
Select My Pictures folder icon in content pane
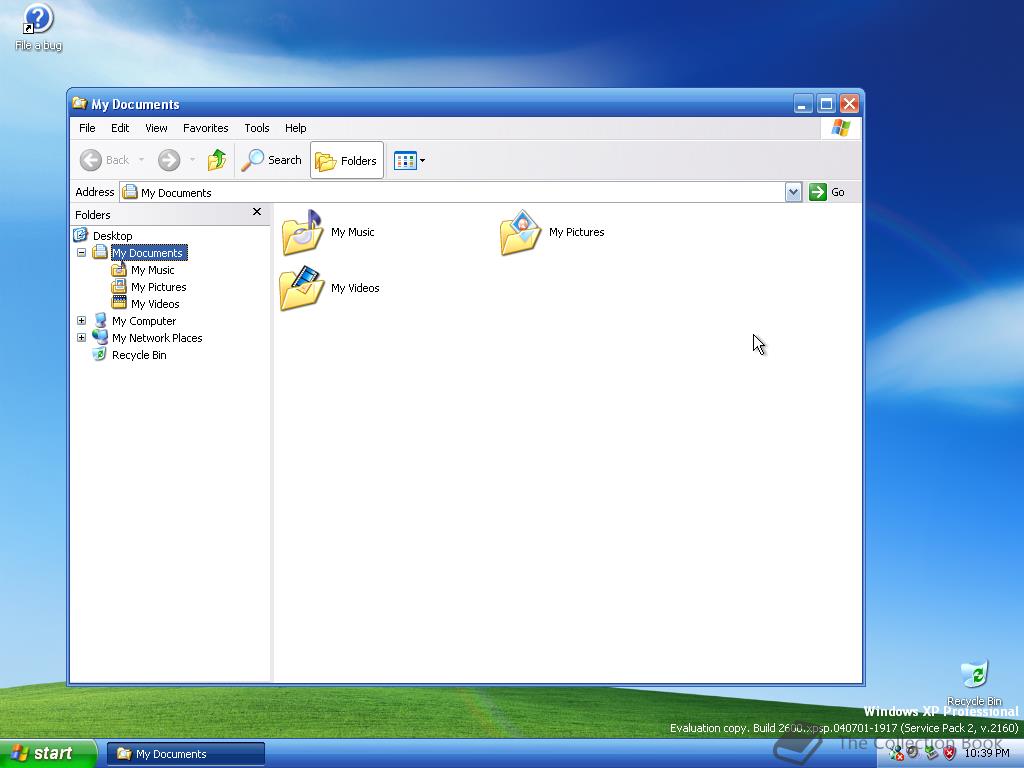[520, 232]
